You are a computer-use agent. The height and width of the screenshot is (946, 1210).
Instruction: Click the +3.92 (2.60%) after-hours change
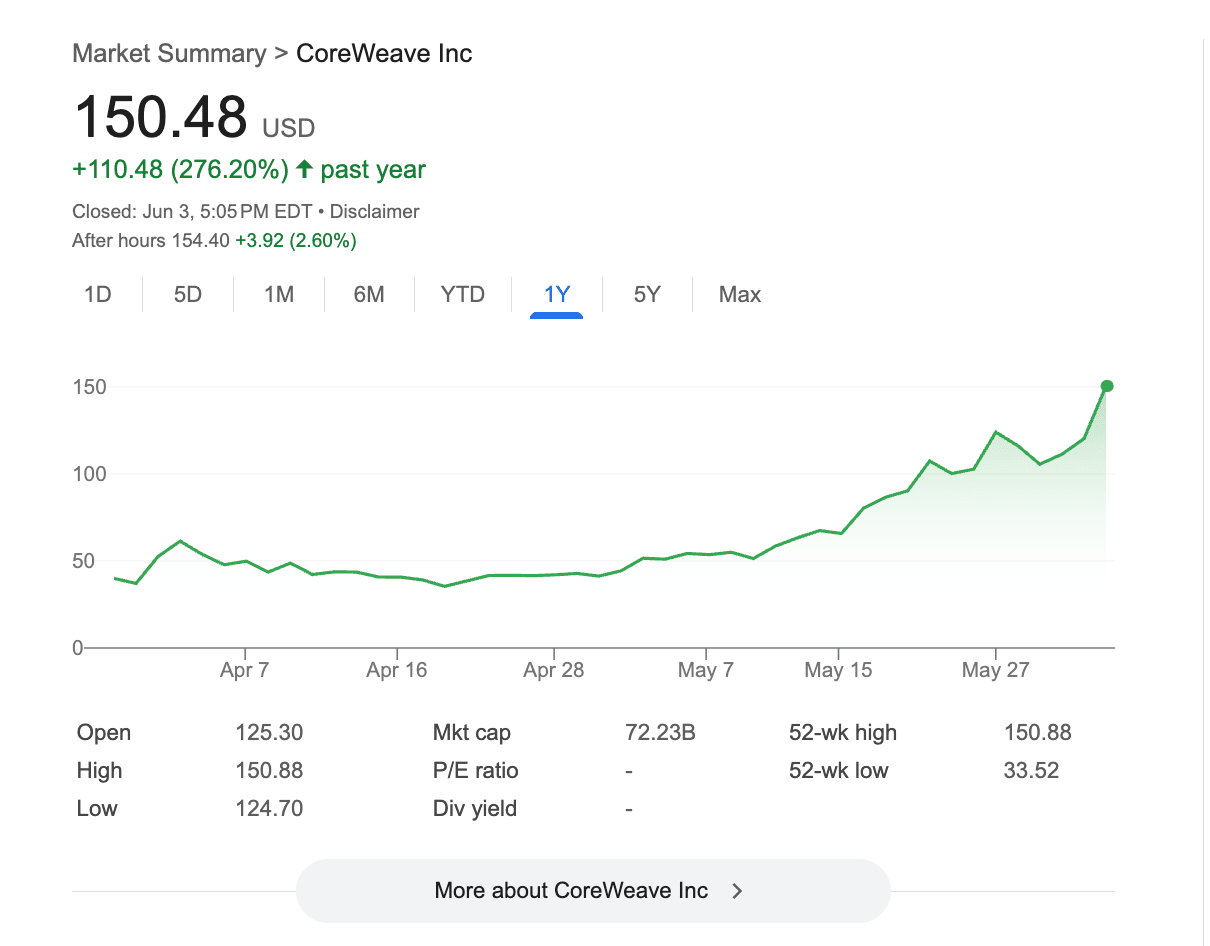click(296, 241)
